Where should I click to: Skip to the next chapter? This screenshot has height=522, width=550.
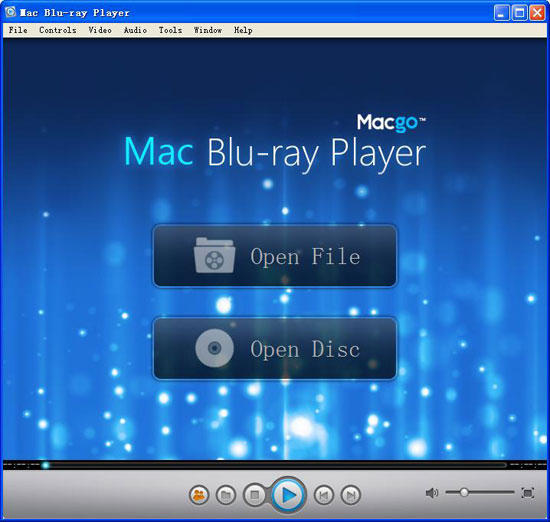coord(350,495)
